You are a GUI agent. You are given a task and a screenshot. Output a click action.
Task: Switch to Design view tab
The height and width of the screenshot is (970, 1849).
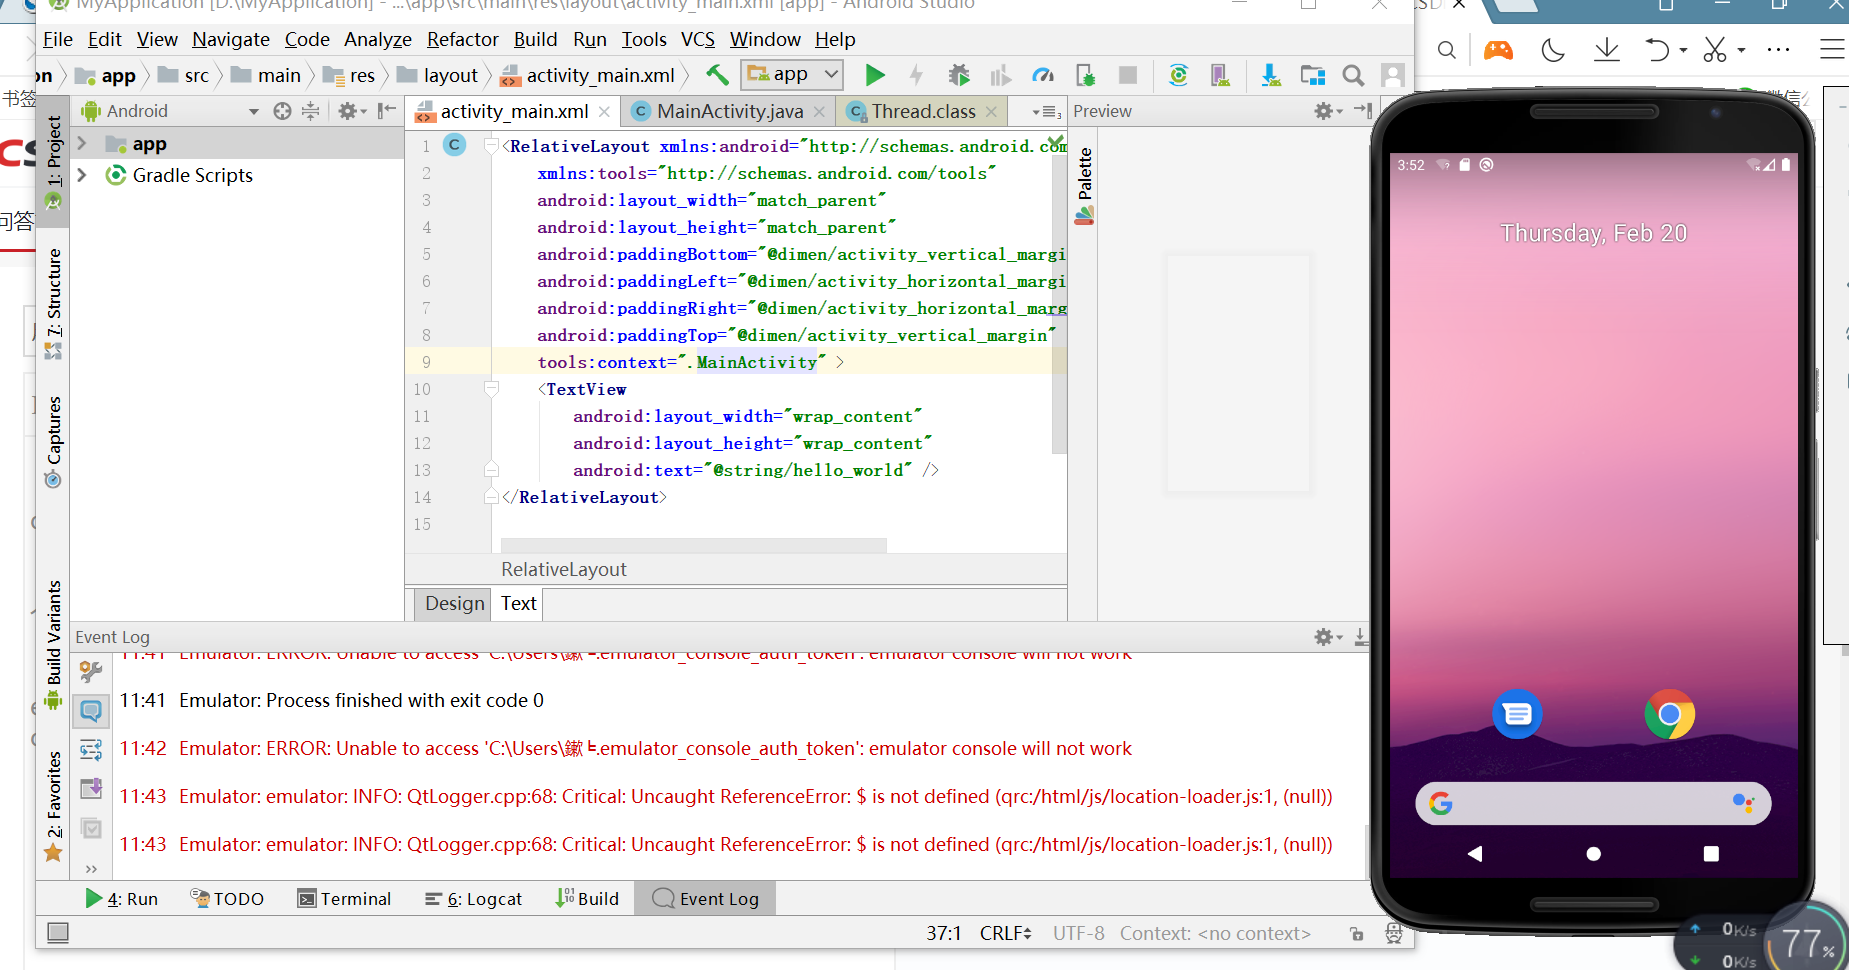coord(454,603)
